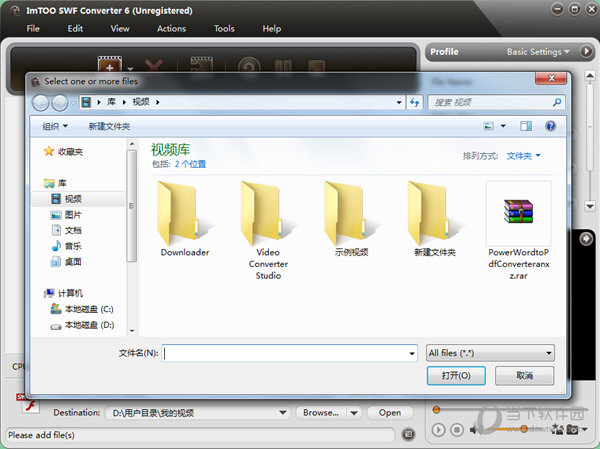600x449 pixels.
Task: Click the search magnifier icon
Action: (x=557, y=102)
